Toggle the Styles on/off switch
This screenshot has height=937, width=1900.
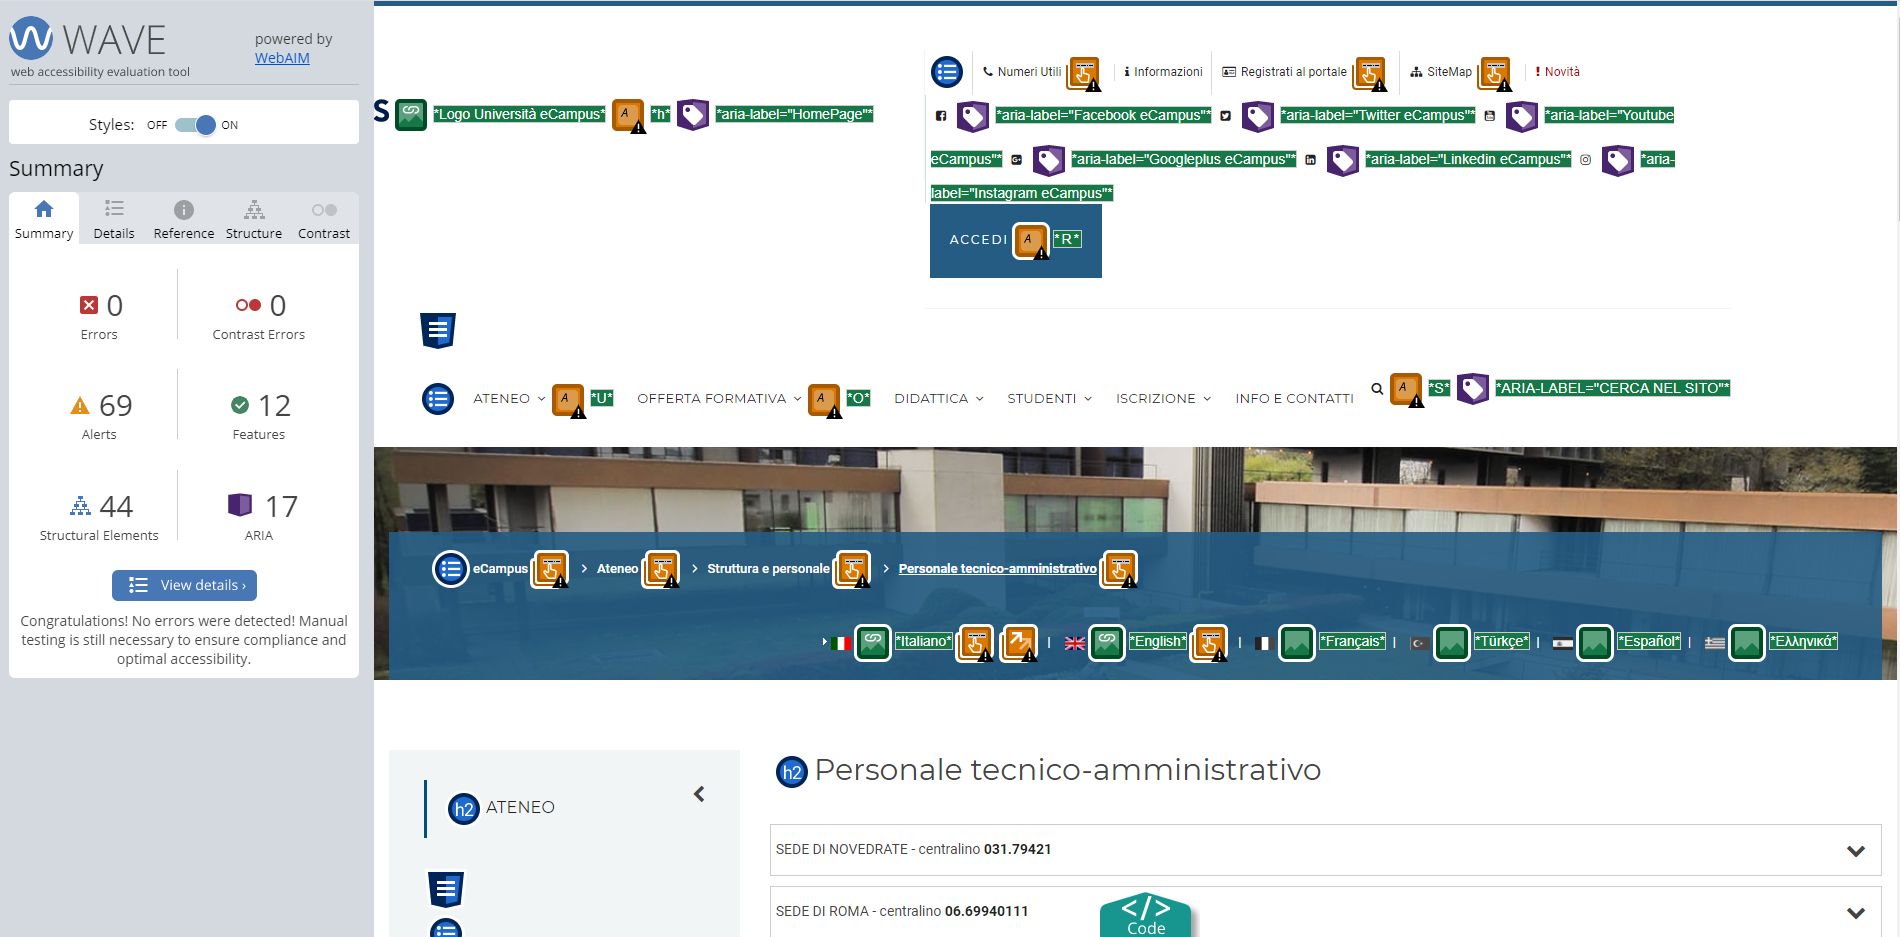(195, 125)
